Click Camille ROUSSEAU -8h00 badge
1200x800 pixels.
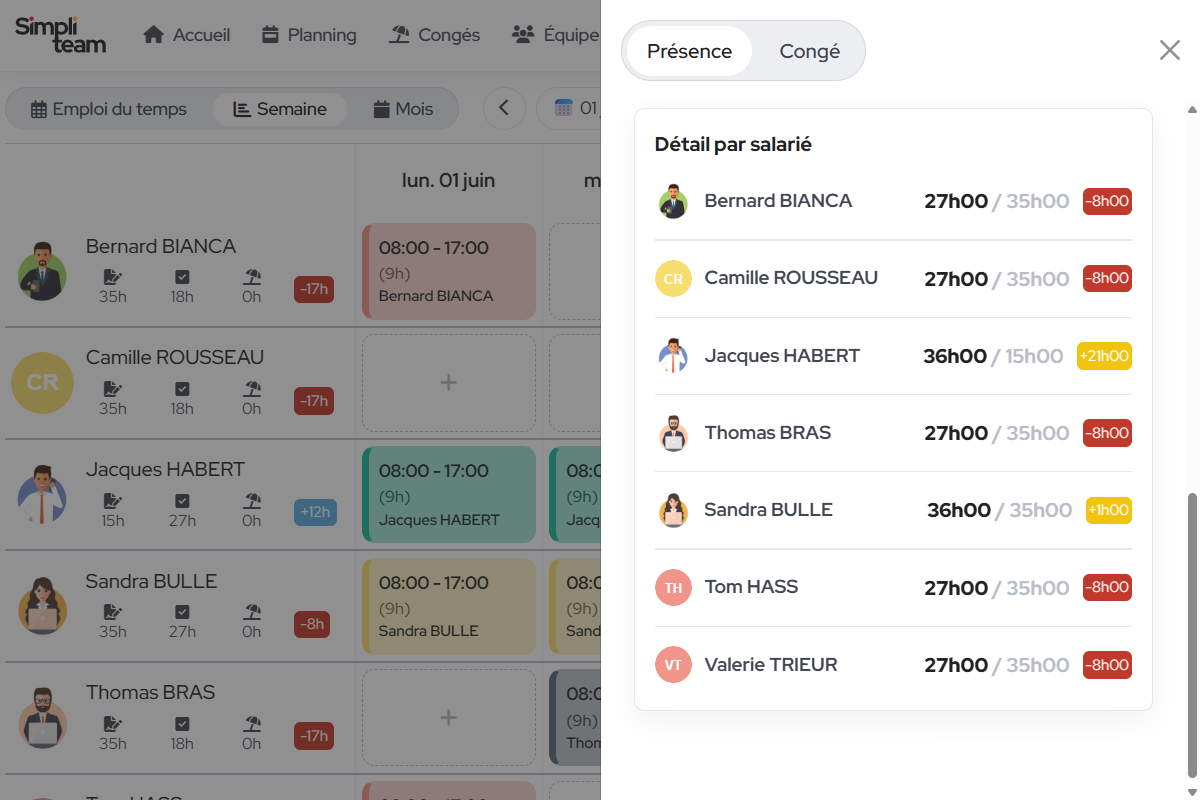(x=1107, y=278)
